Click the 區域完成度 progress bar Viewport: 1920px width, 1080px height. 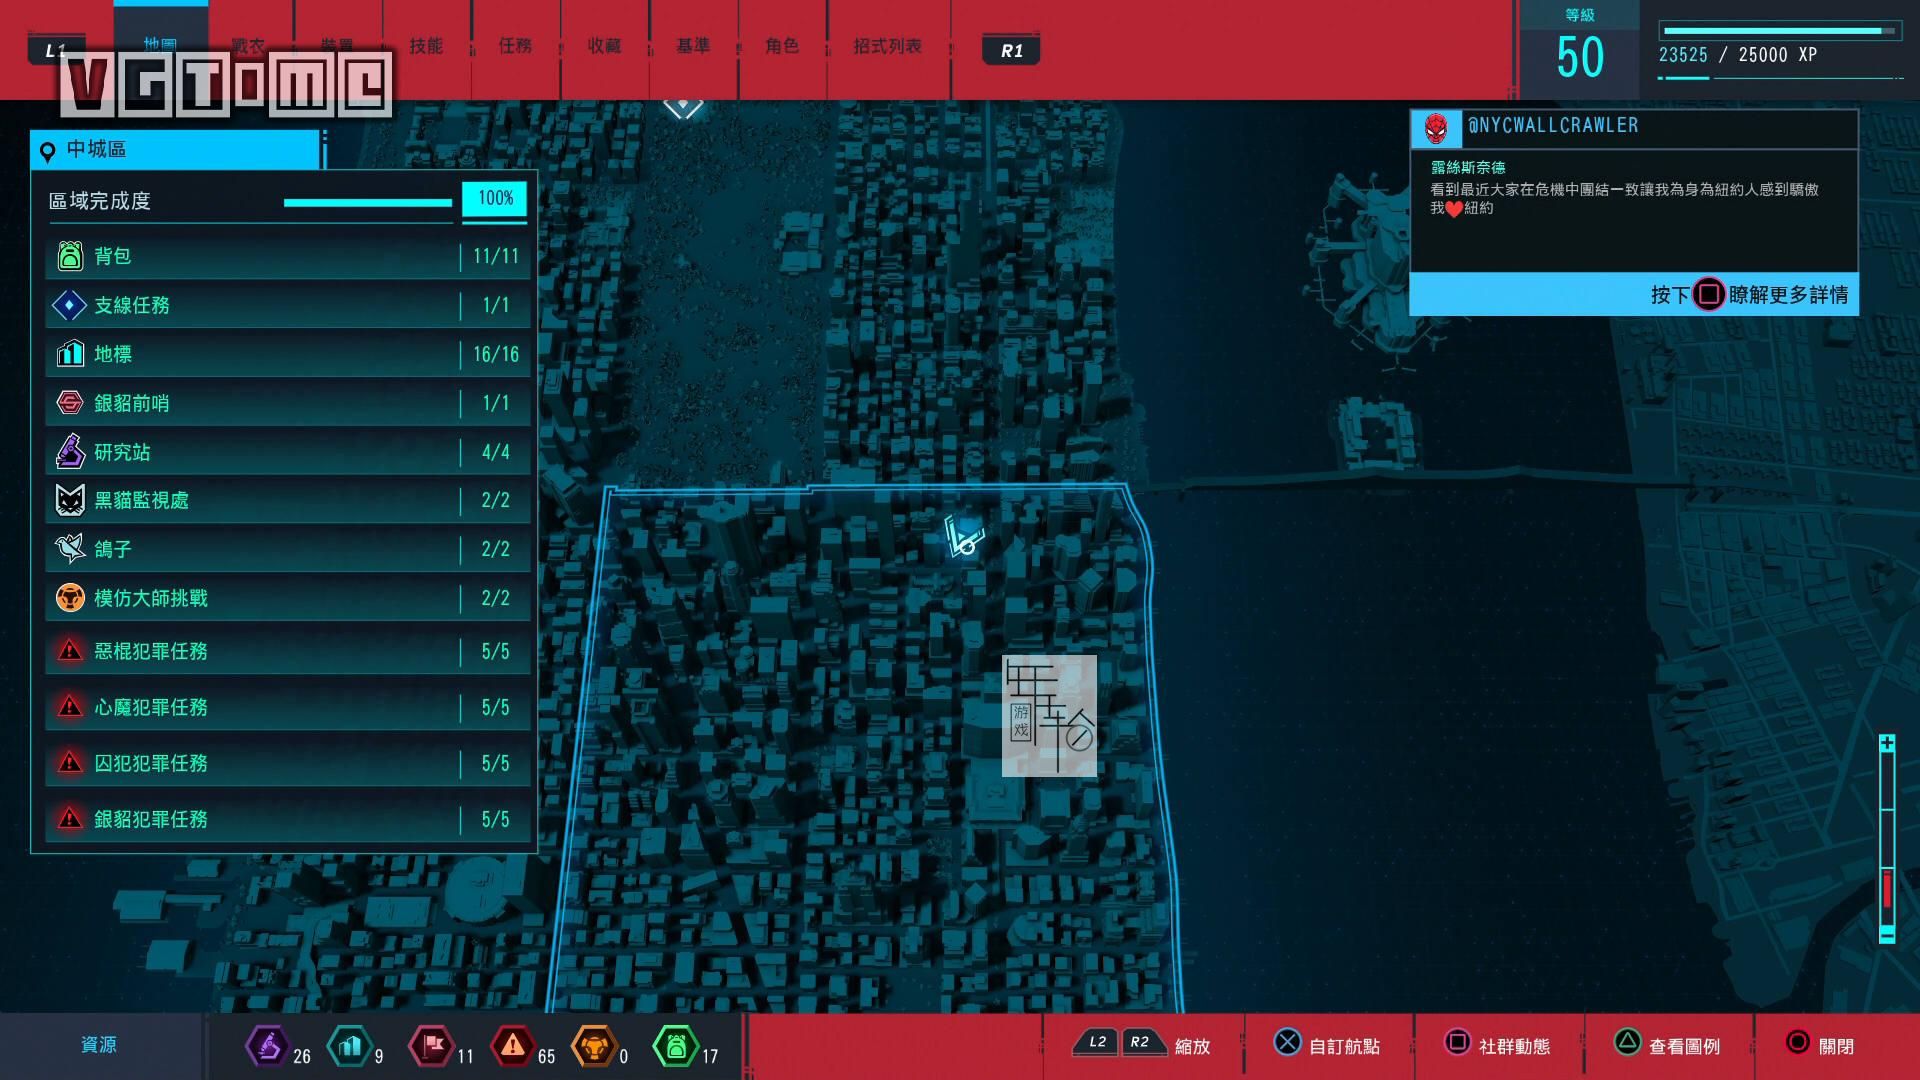(x=368, y=202)
